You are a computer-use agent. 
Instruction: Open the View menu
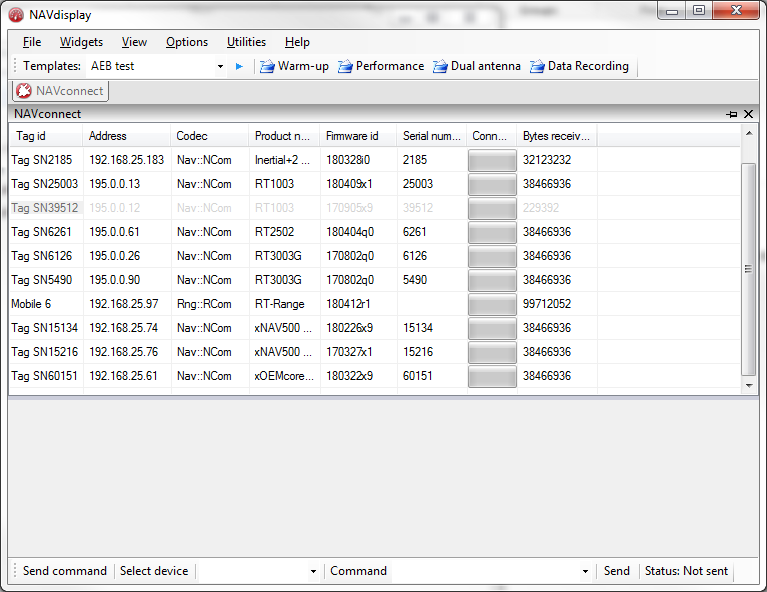(134, 42)
